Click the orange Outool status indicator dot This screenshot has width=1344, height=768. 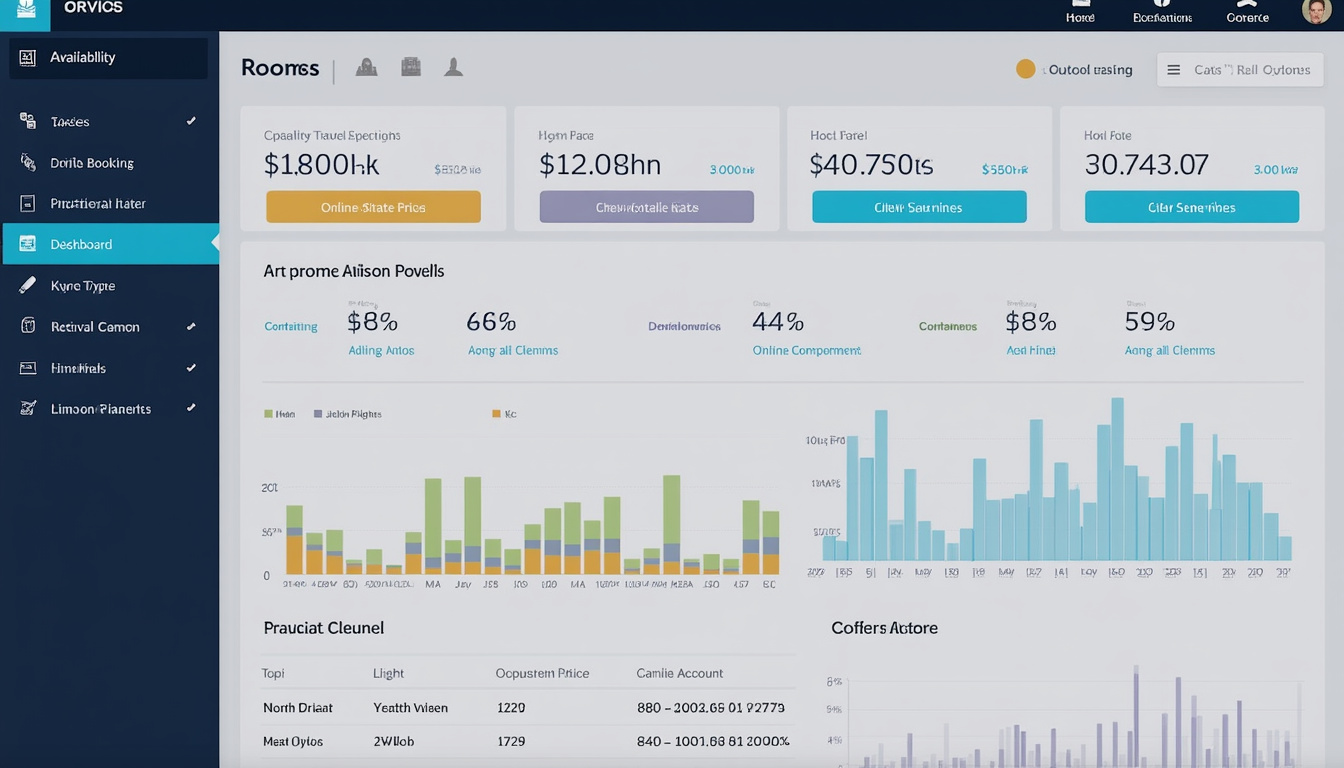coord(1025,69)
